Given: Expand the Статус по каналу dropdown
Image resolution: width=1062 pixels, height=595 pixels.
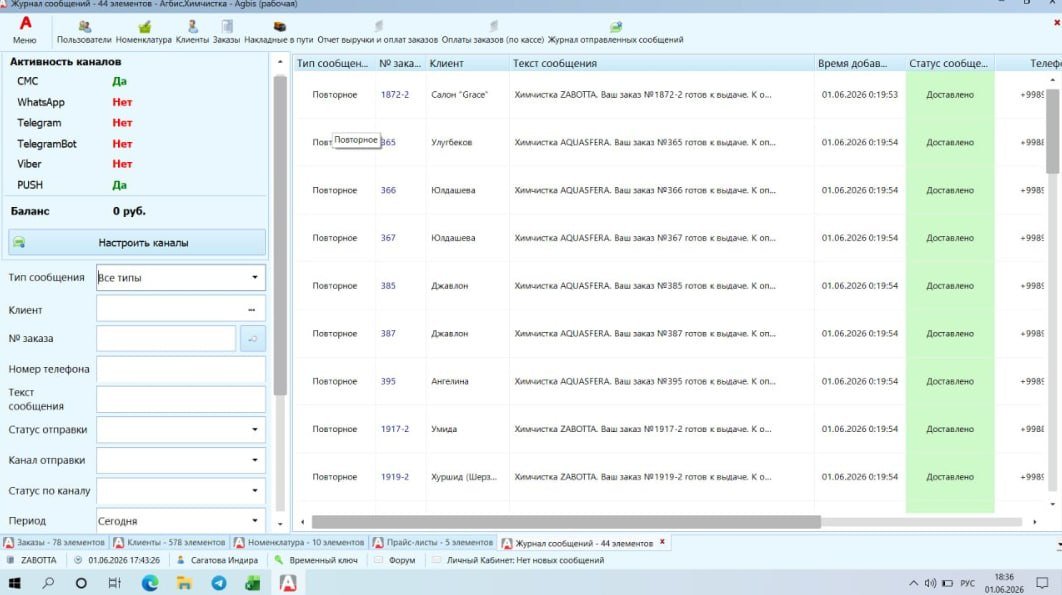Looking at the screenshot, I should [255, 491].
